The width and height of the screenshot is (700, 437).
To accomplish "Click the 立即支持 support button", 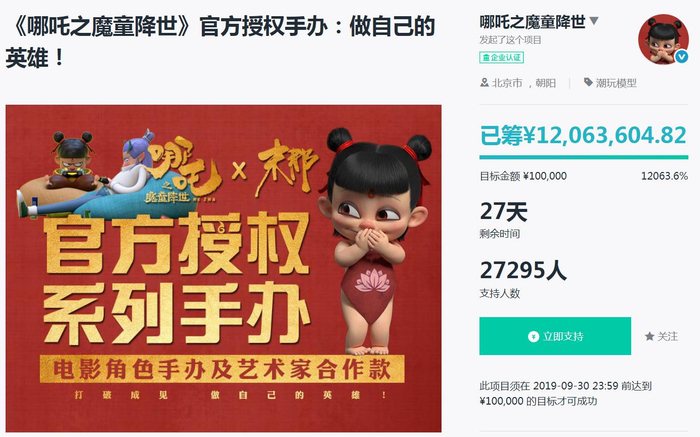I will coord(555,336).
